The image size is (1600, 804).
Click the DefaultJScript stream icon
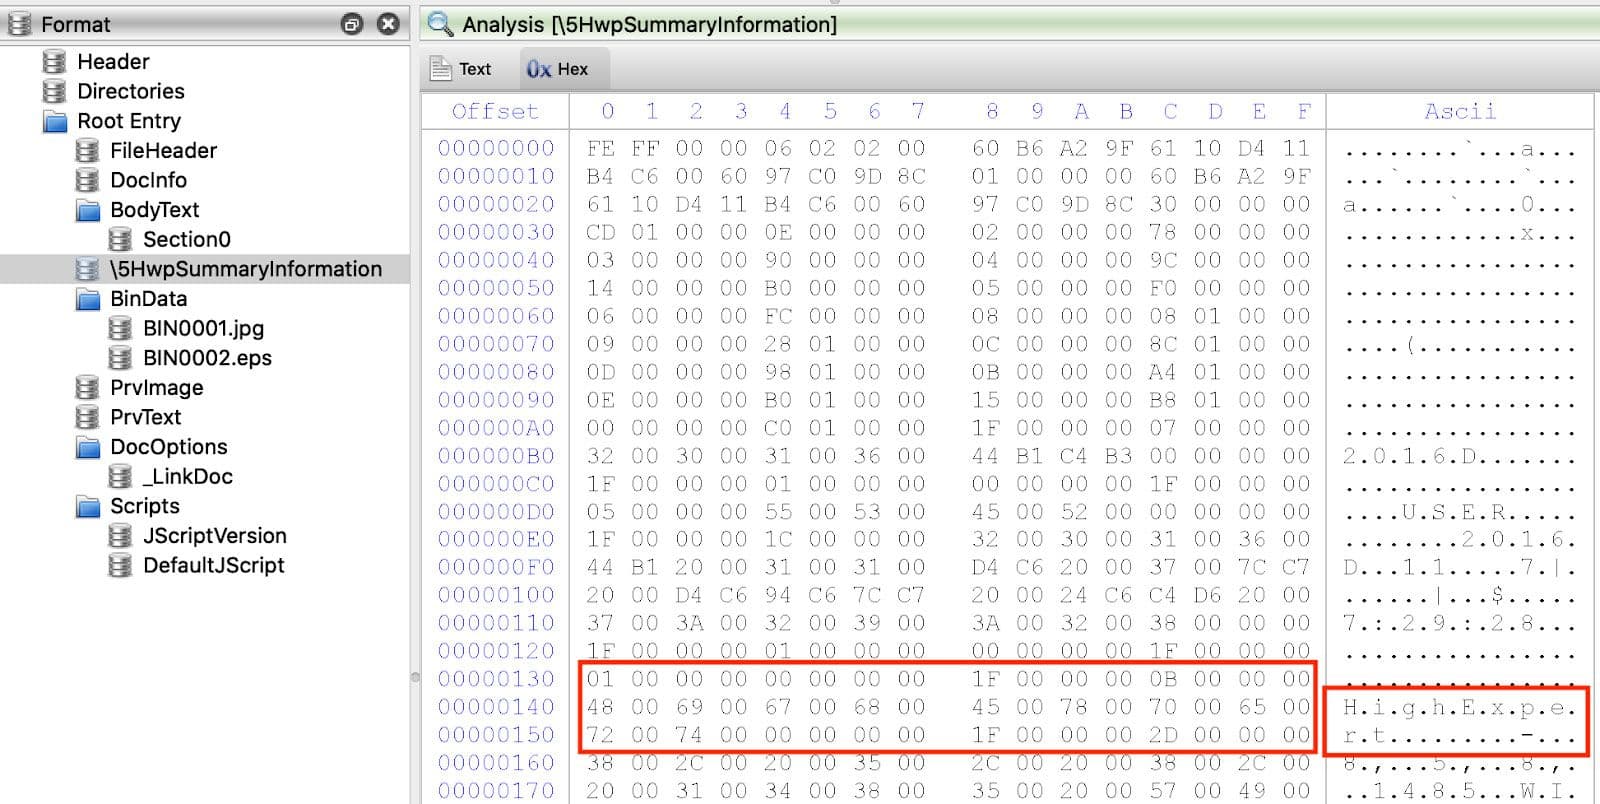coord(120,566)
